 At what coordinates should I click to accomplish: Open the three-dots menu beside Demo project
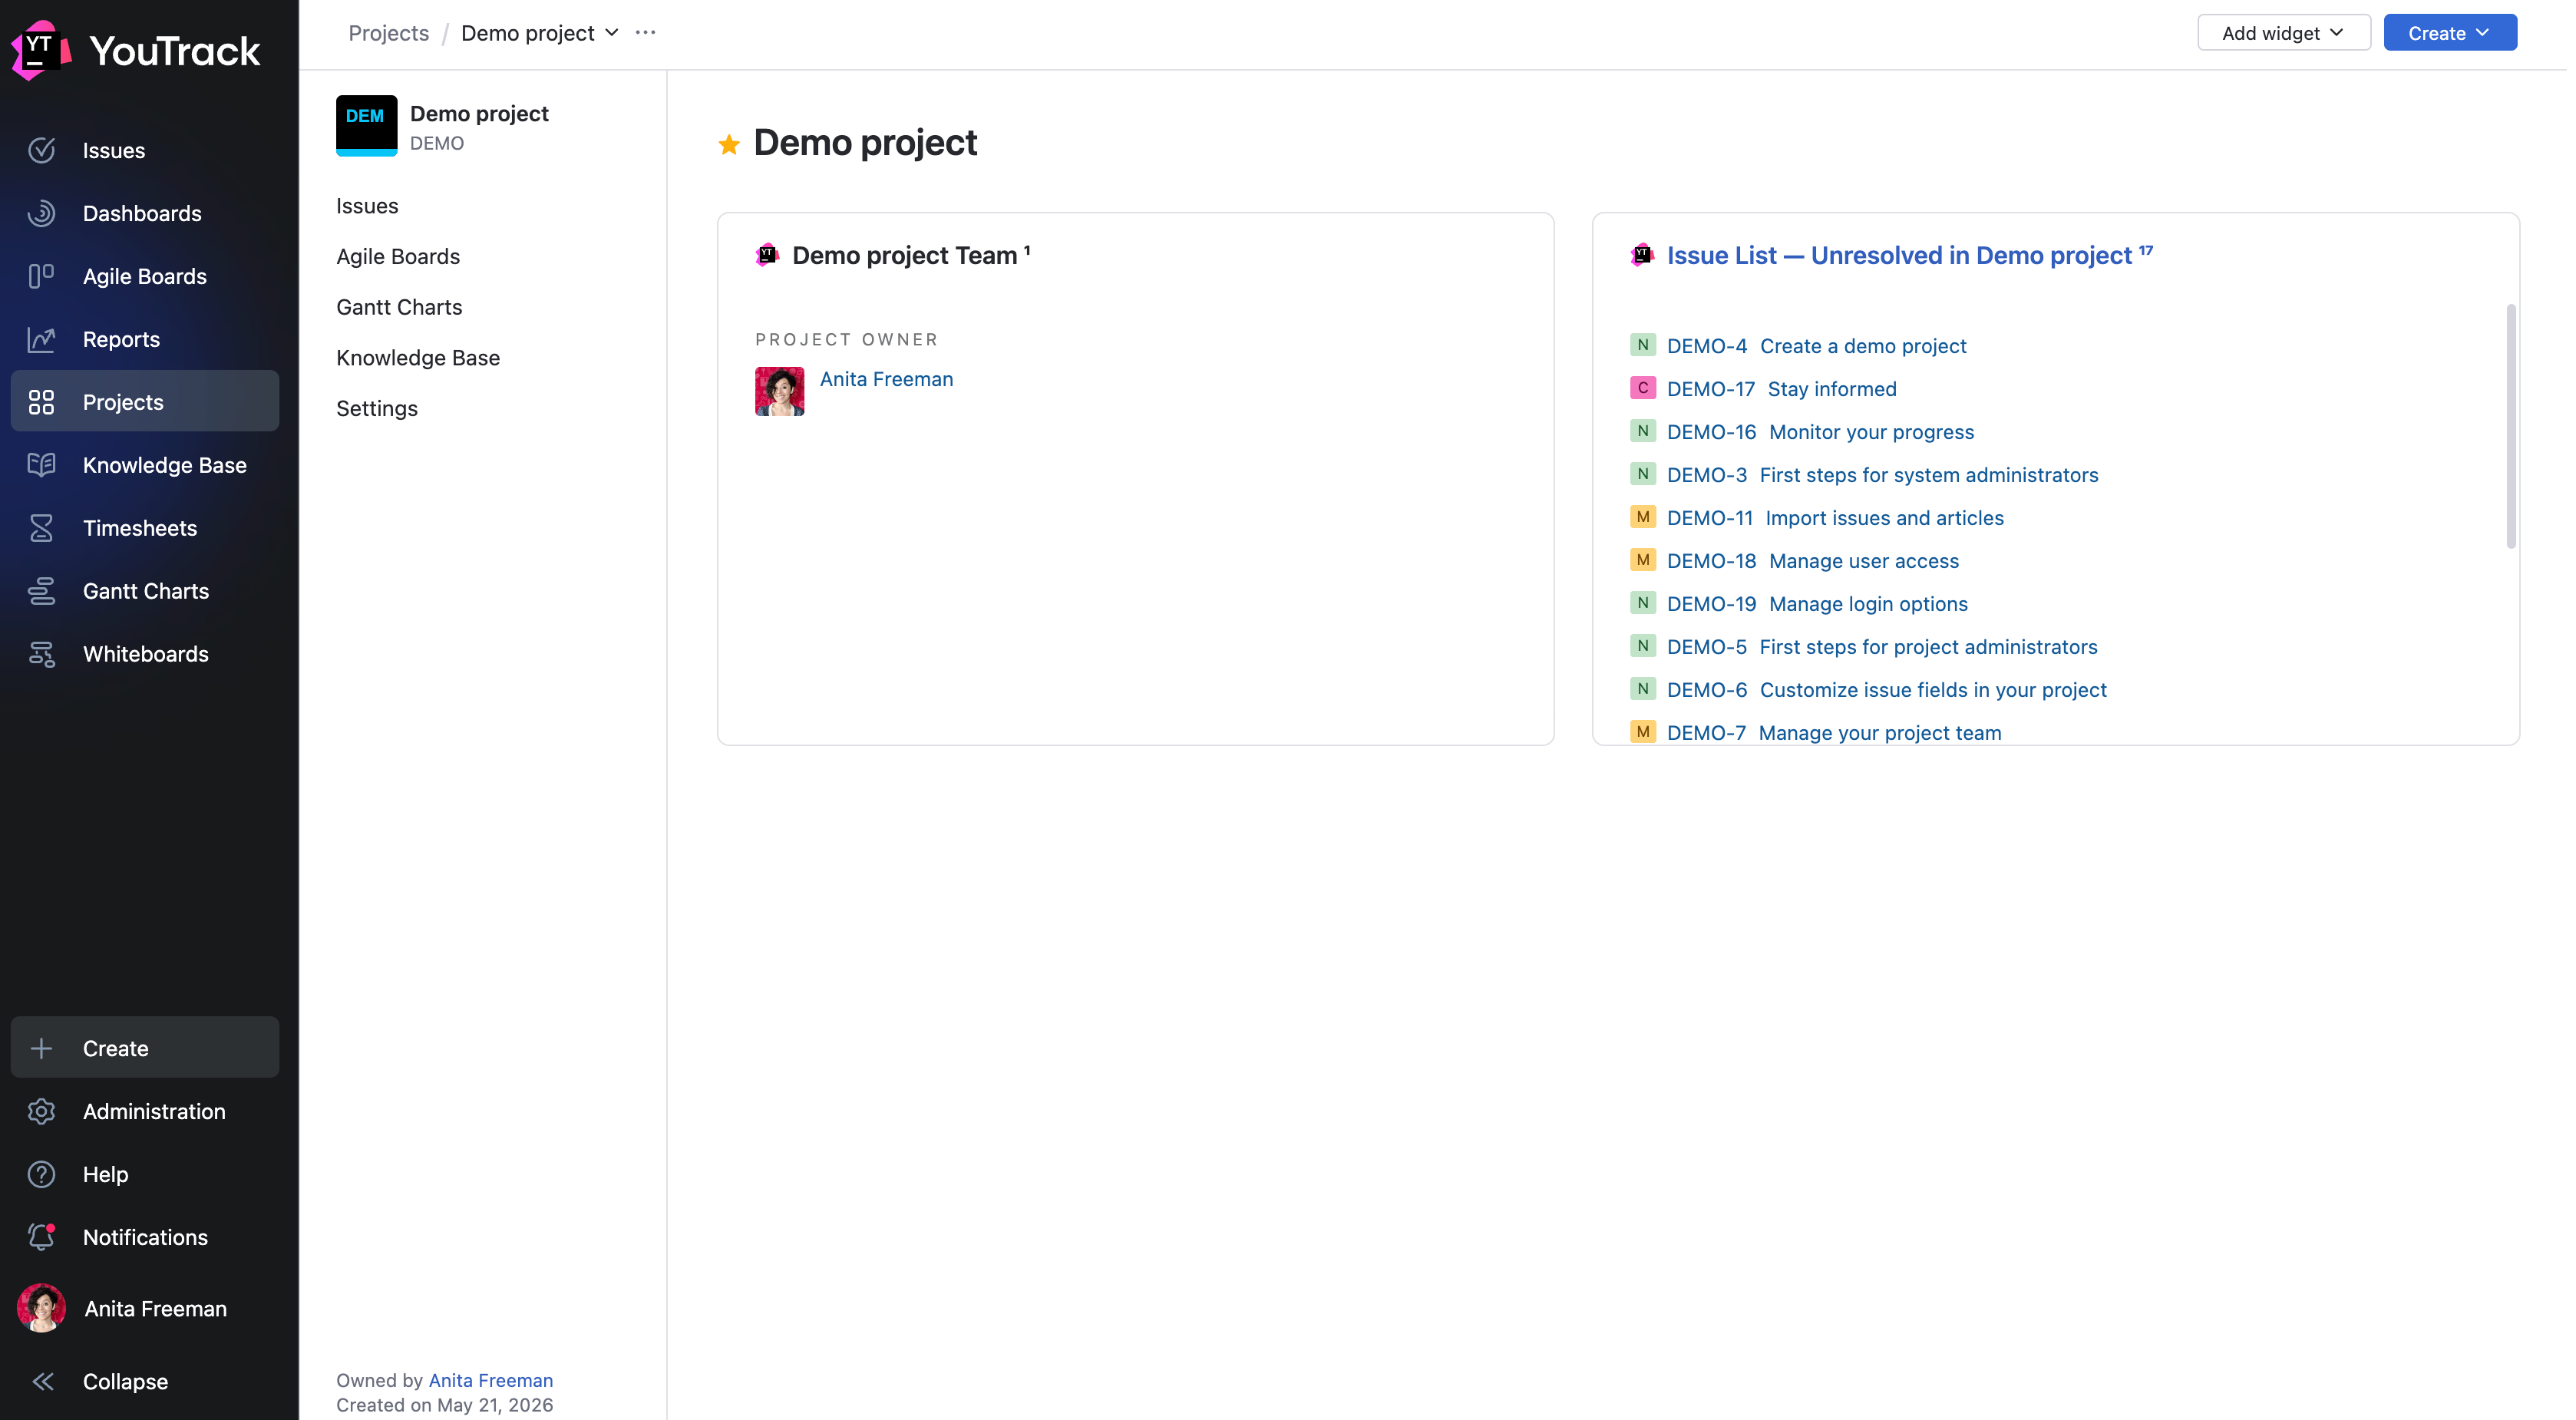tap(646, 33)
